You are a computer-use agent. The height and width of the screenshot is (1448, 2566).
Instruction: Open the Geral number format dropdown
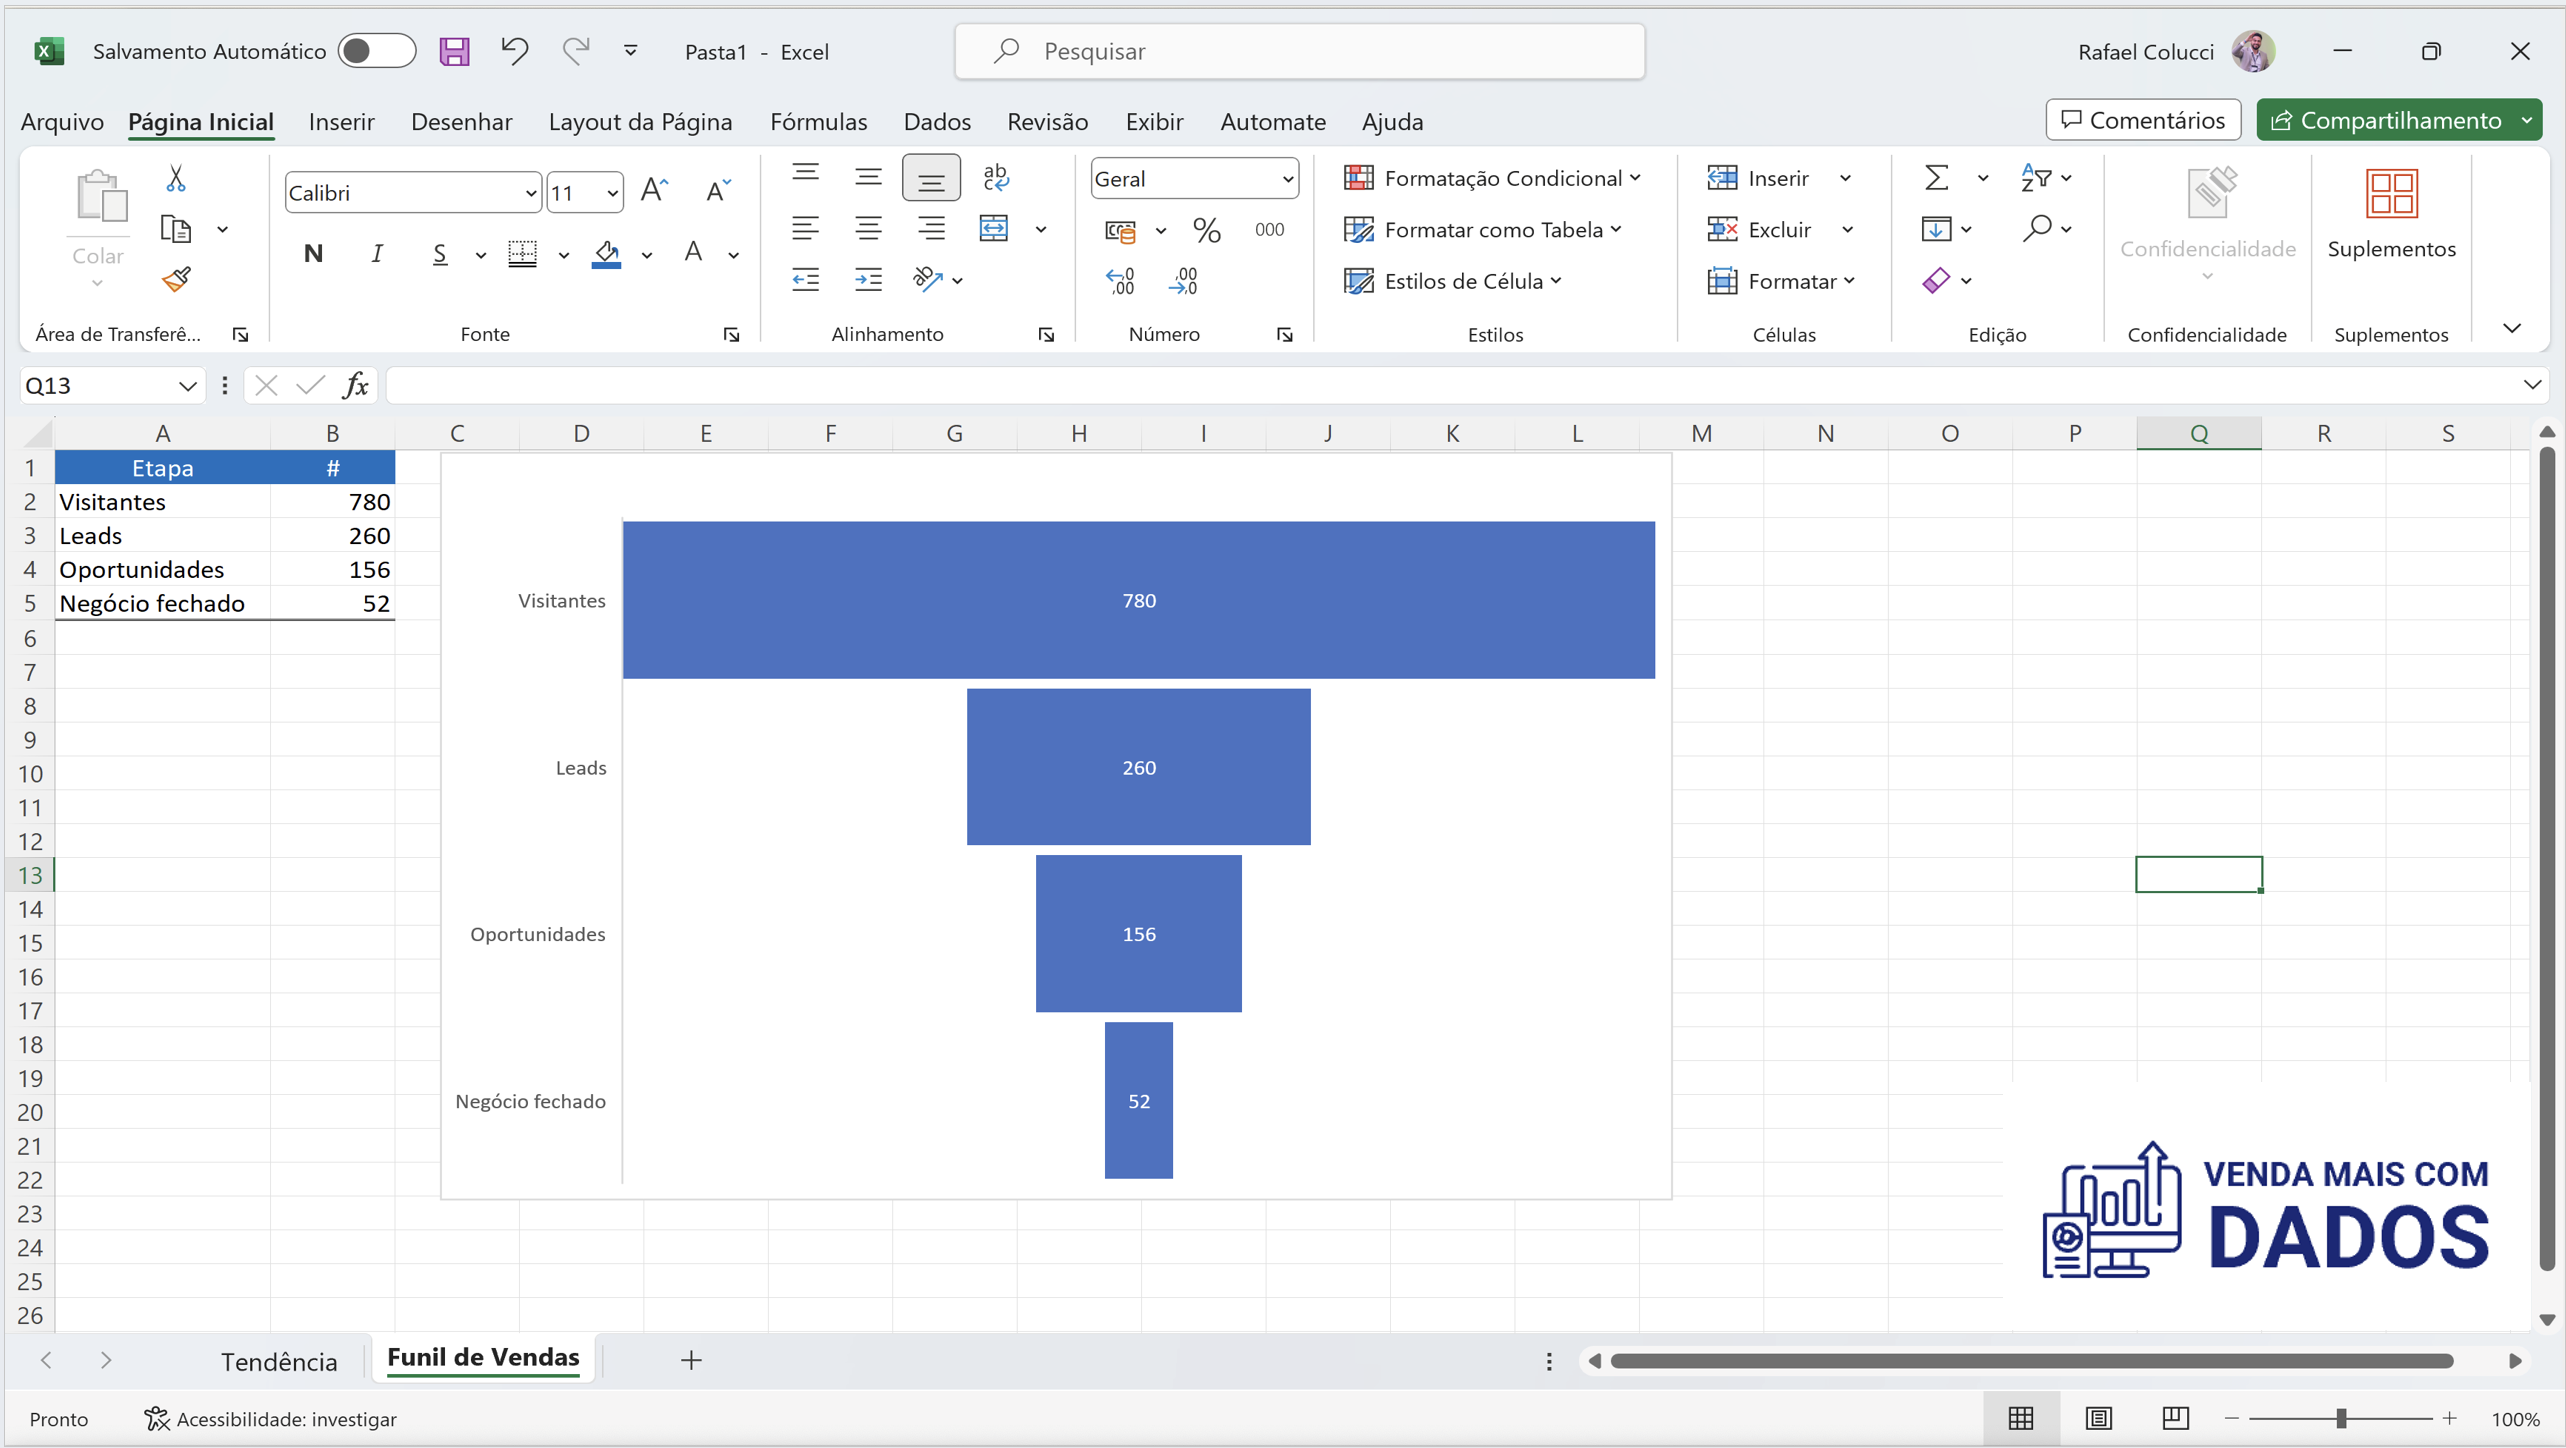click(1287, 178)
